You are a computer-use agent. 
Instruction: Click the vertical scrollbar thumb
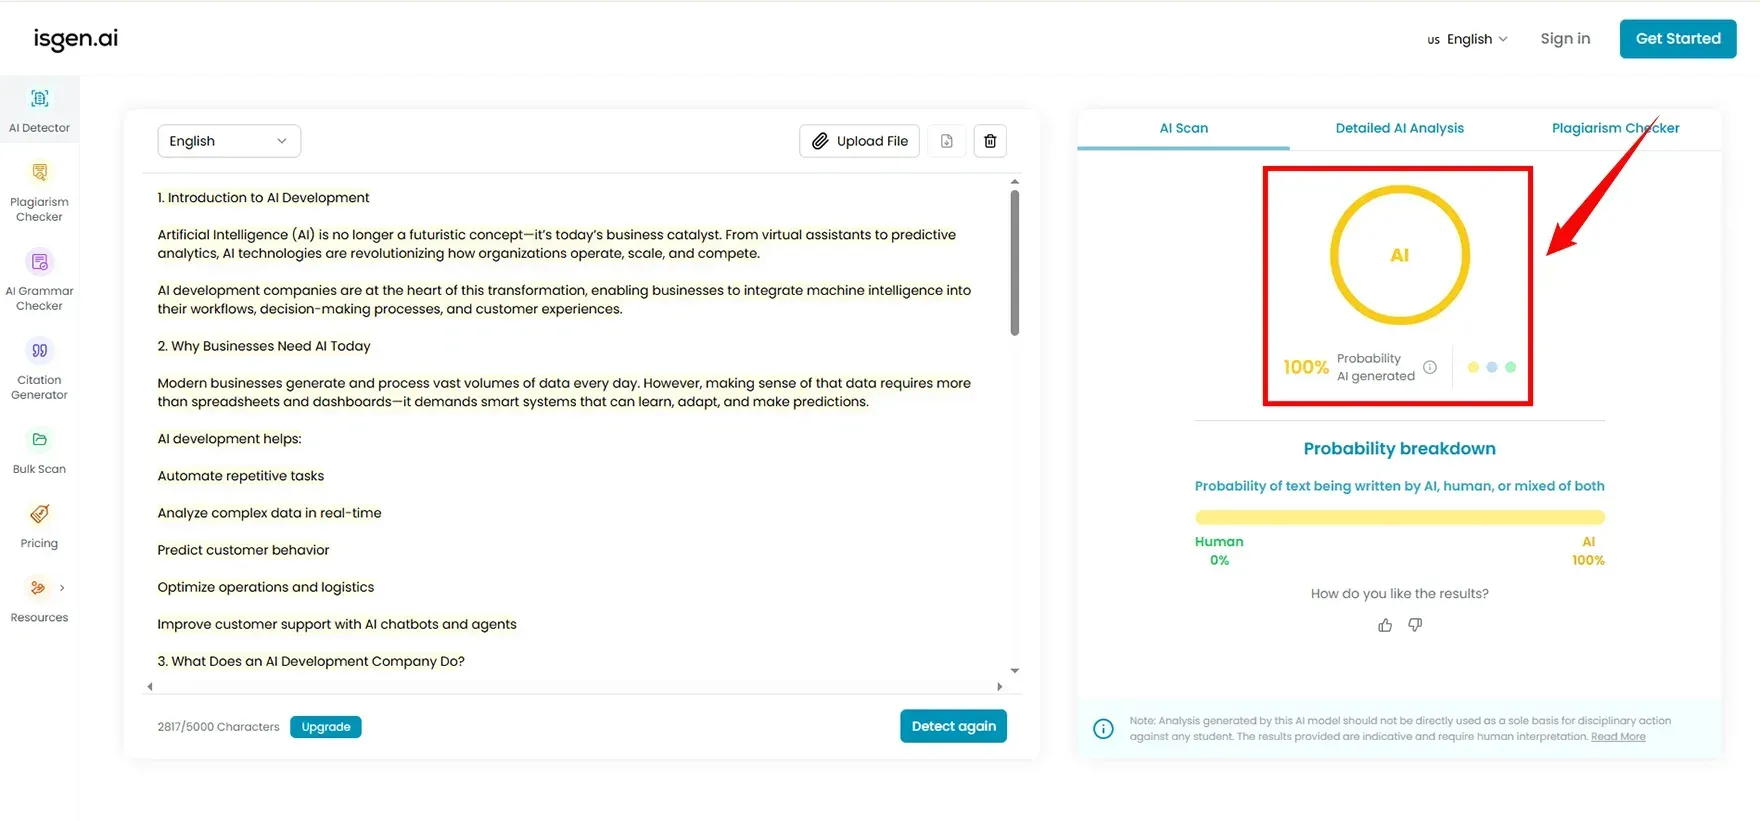click(1014, 262)
